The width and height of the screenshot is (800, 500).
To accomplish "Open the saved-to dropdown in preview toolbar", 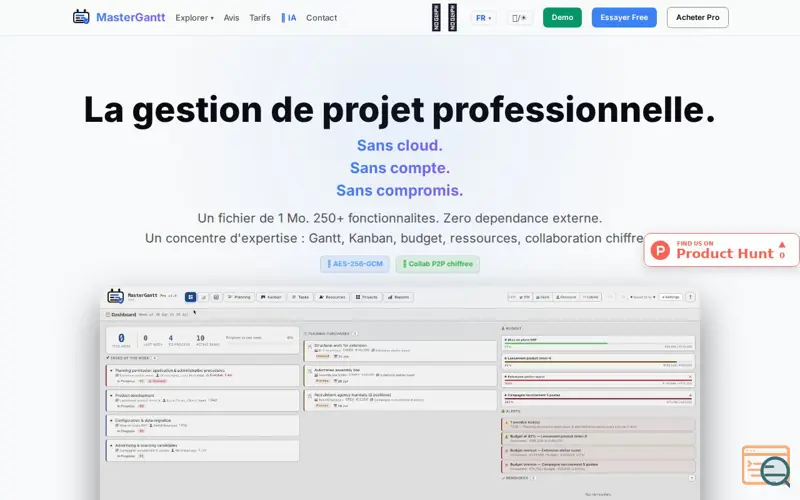I will (643, 297).
